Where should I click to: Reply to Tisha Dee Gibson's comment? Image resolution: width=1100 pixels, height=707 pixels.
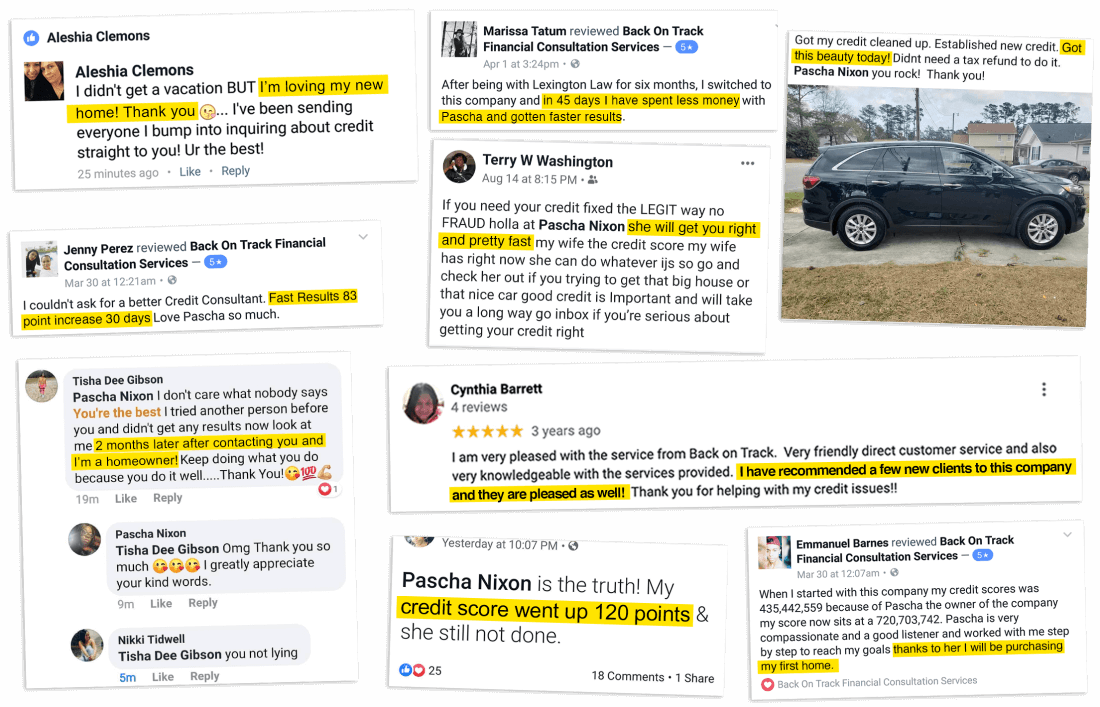coord(168,498)
